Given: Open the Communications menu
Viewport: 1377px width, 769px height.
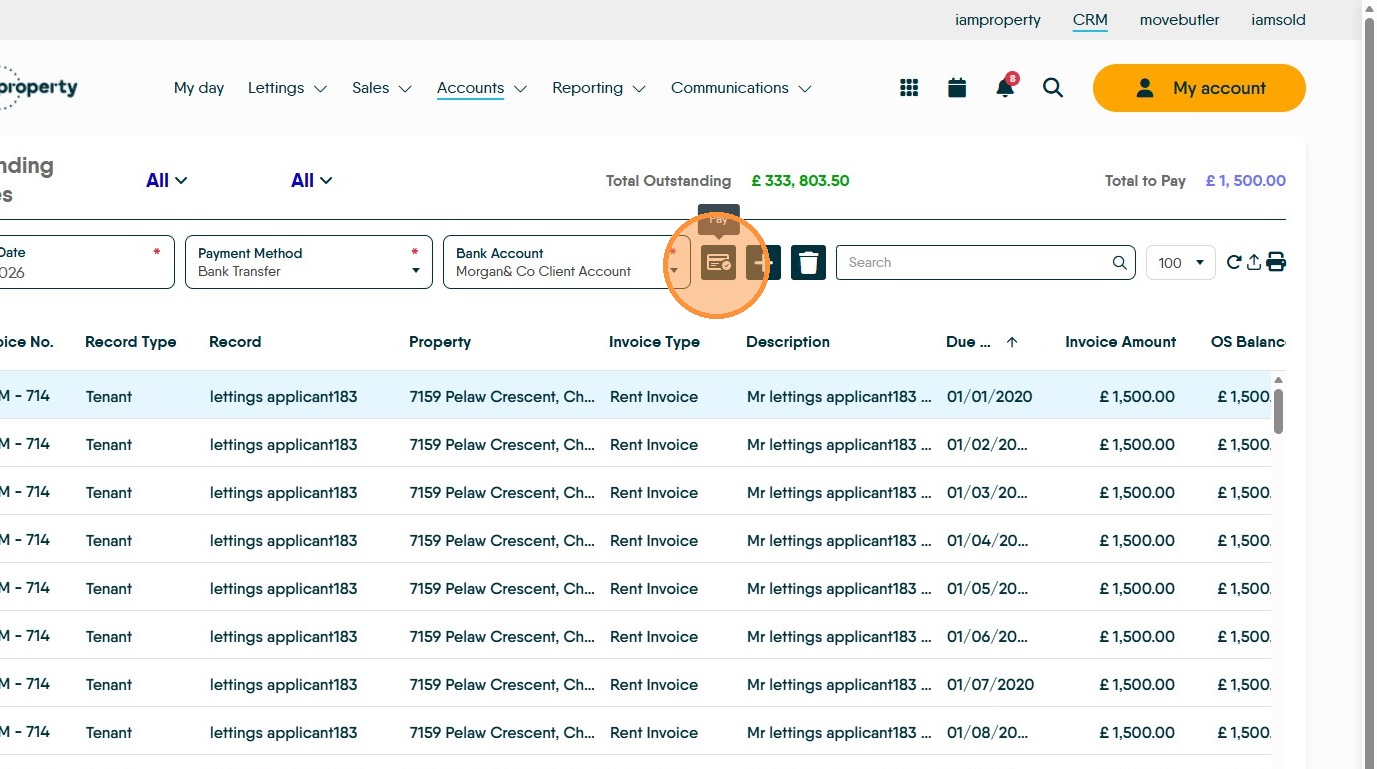Looking at the screenshot, I should [740, 88].
